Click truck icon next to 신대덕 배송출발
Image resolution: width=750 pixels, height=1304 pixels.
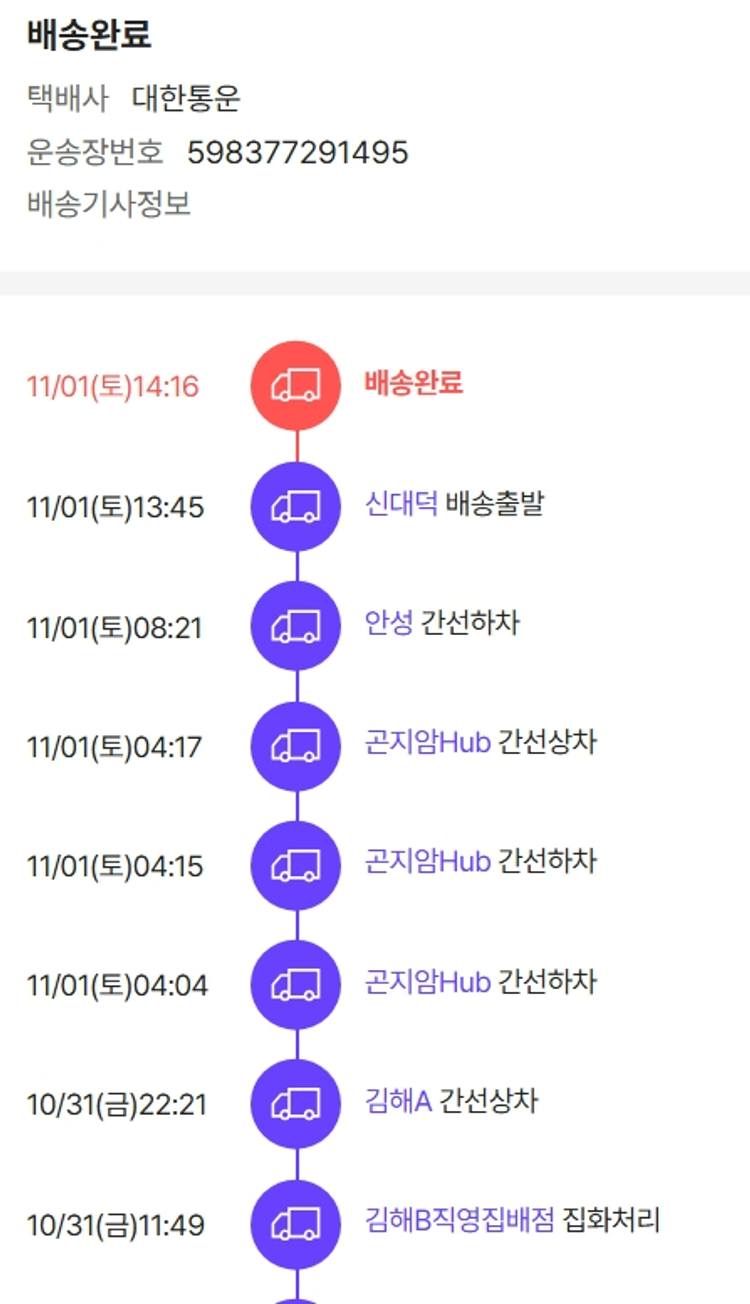(296, 506)
